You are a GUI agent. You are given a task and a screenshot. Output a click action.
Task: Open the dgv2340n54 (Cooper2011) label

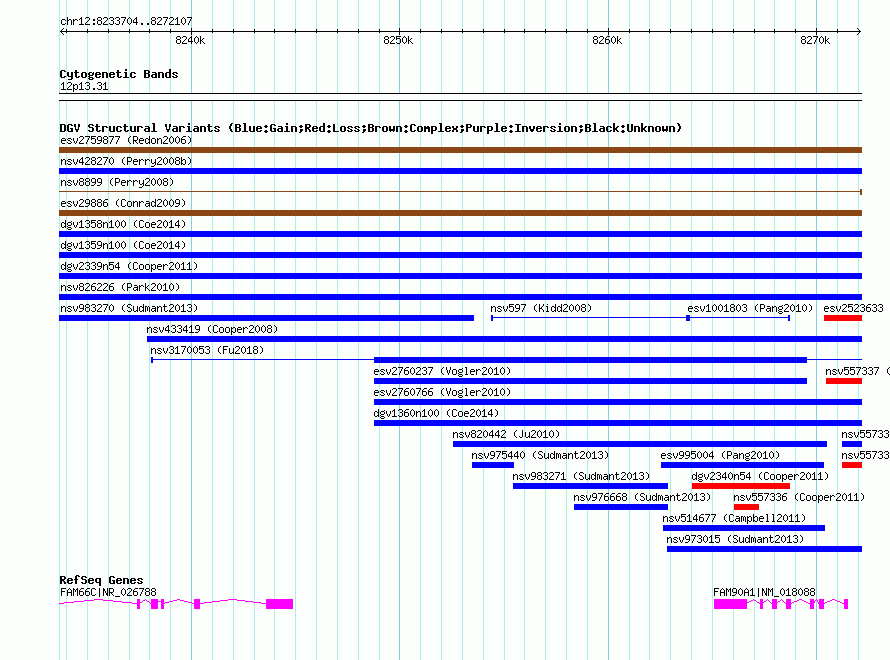tap(760, 476)
